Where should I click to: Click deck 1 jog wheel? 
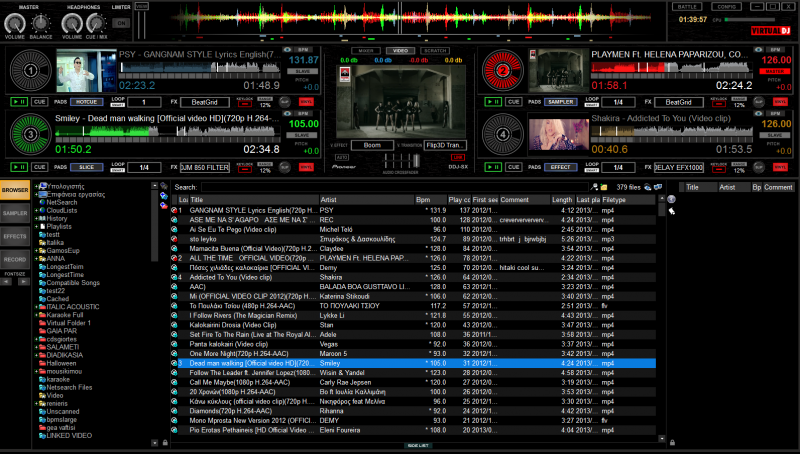[x=31, y=70]
